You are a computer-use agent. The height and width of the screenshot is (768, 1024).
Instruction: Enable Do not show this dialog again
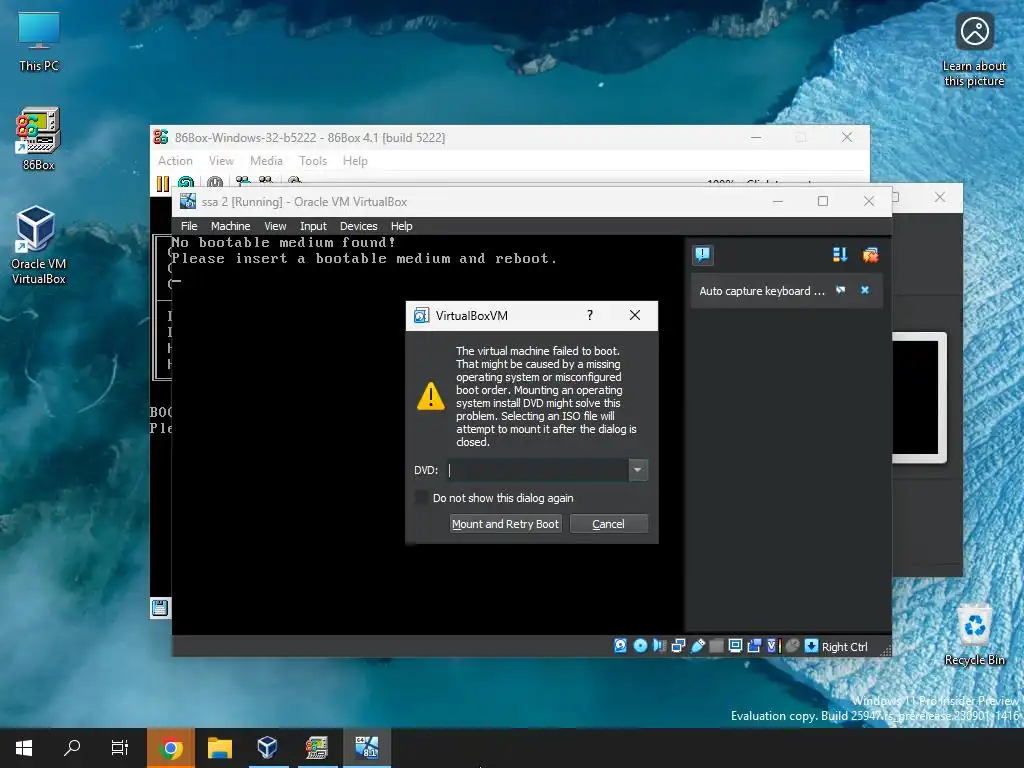[x=421, y=498]
